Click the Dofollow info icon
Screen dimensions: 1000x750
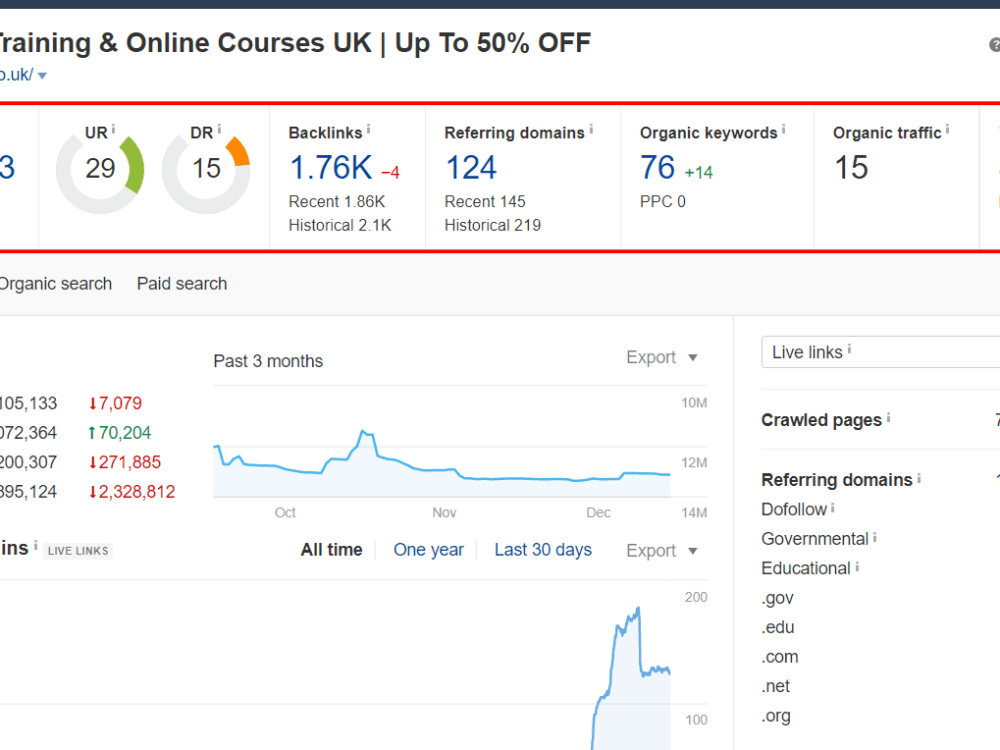pyautogui.click(x=833, y=507)
